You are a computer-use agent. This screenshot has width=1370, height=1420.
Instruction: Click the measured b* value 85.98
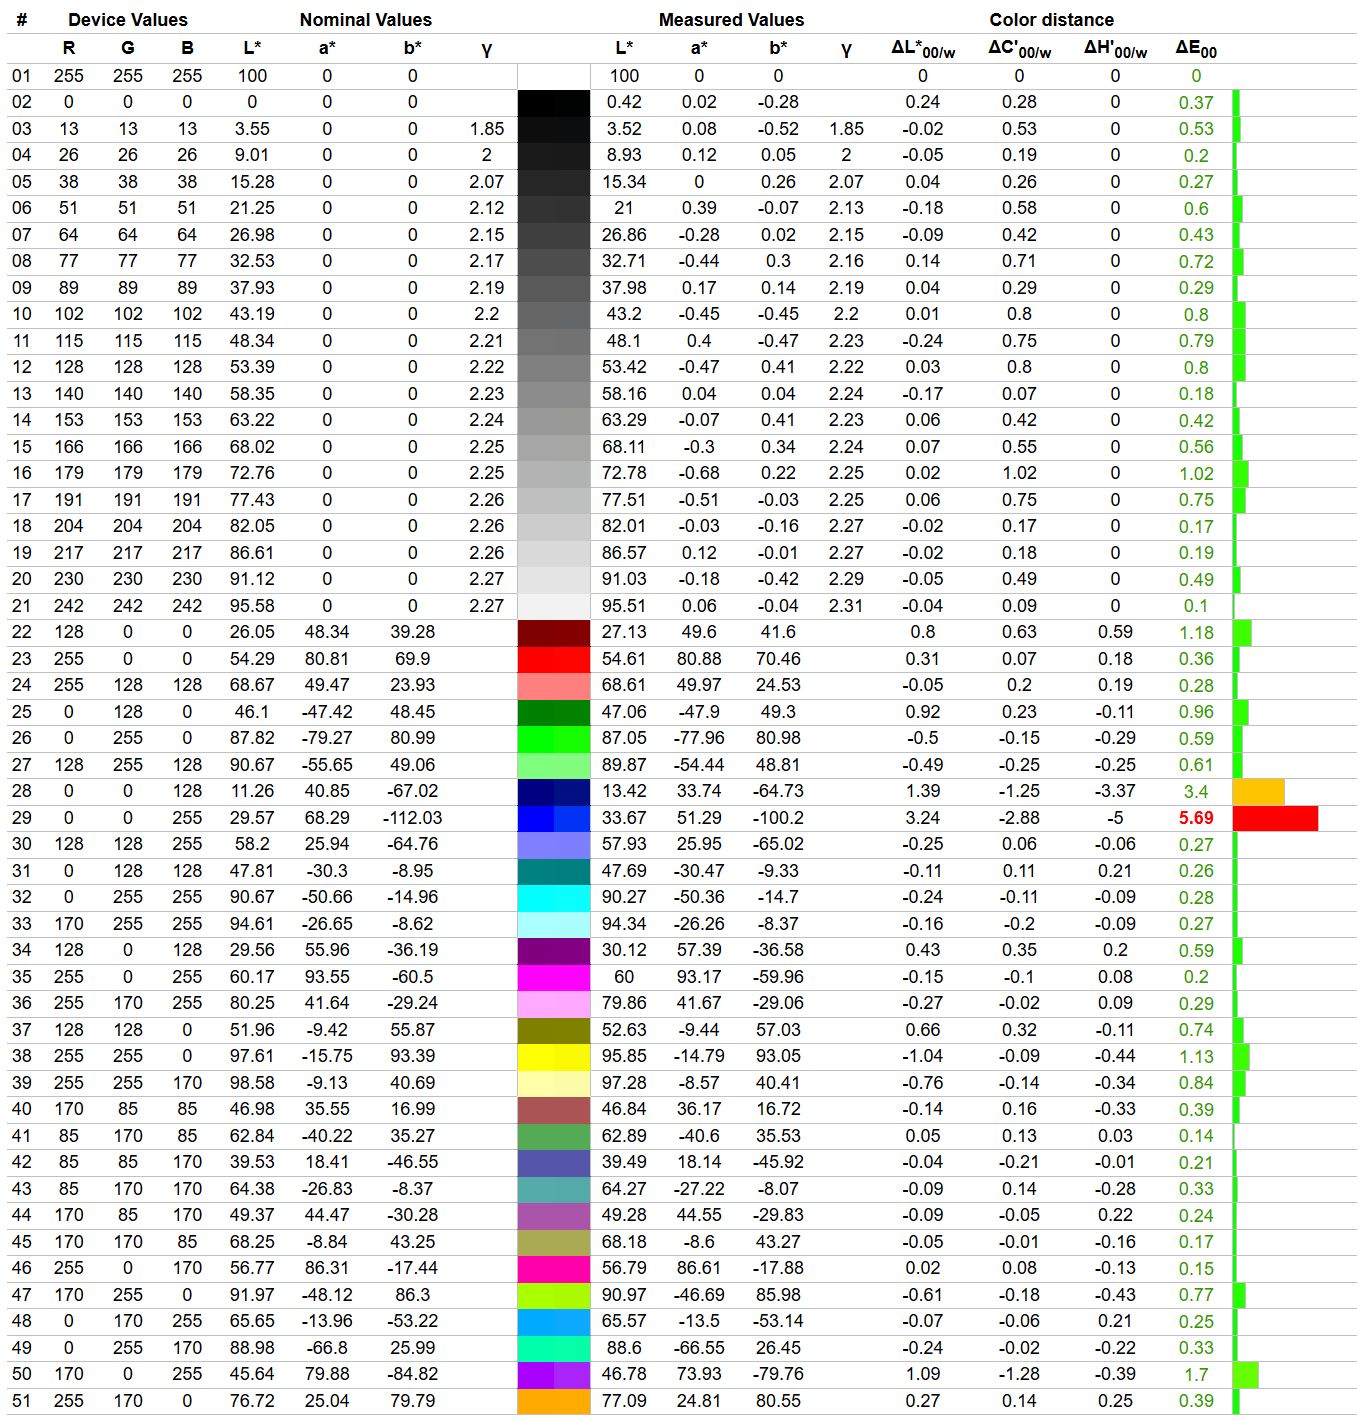pos(778,1295)
